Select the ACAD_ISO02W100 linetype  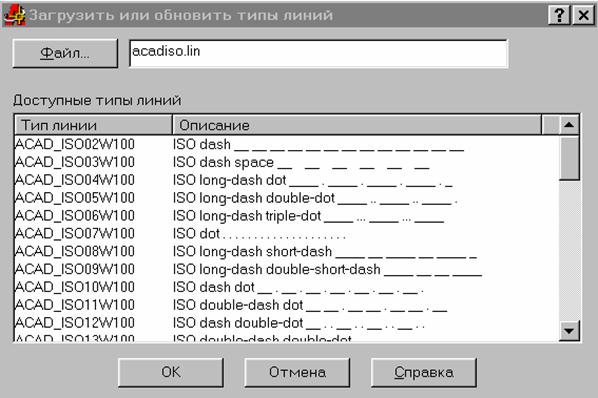(287, 144)
